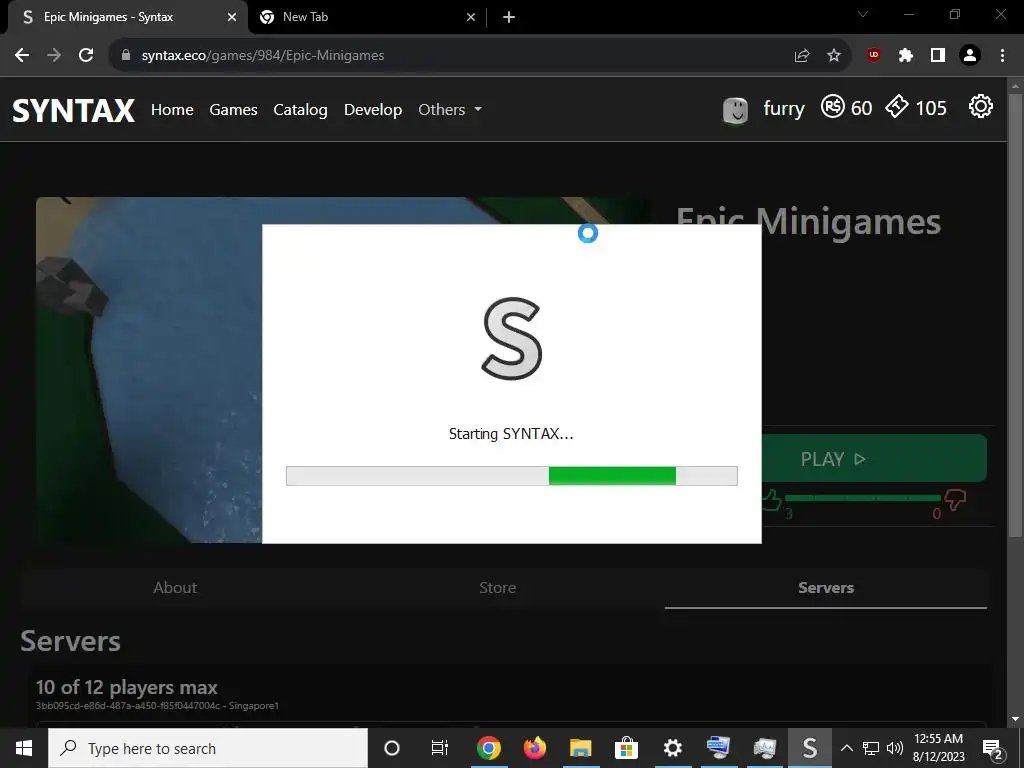Viewport: 1024px width, 768px height.
Task: Bookmark the page with star icon
Action: click(834, 56)
